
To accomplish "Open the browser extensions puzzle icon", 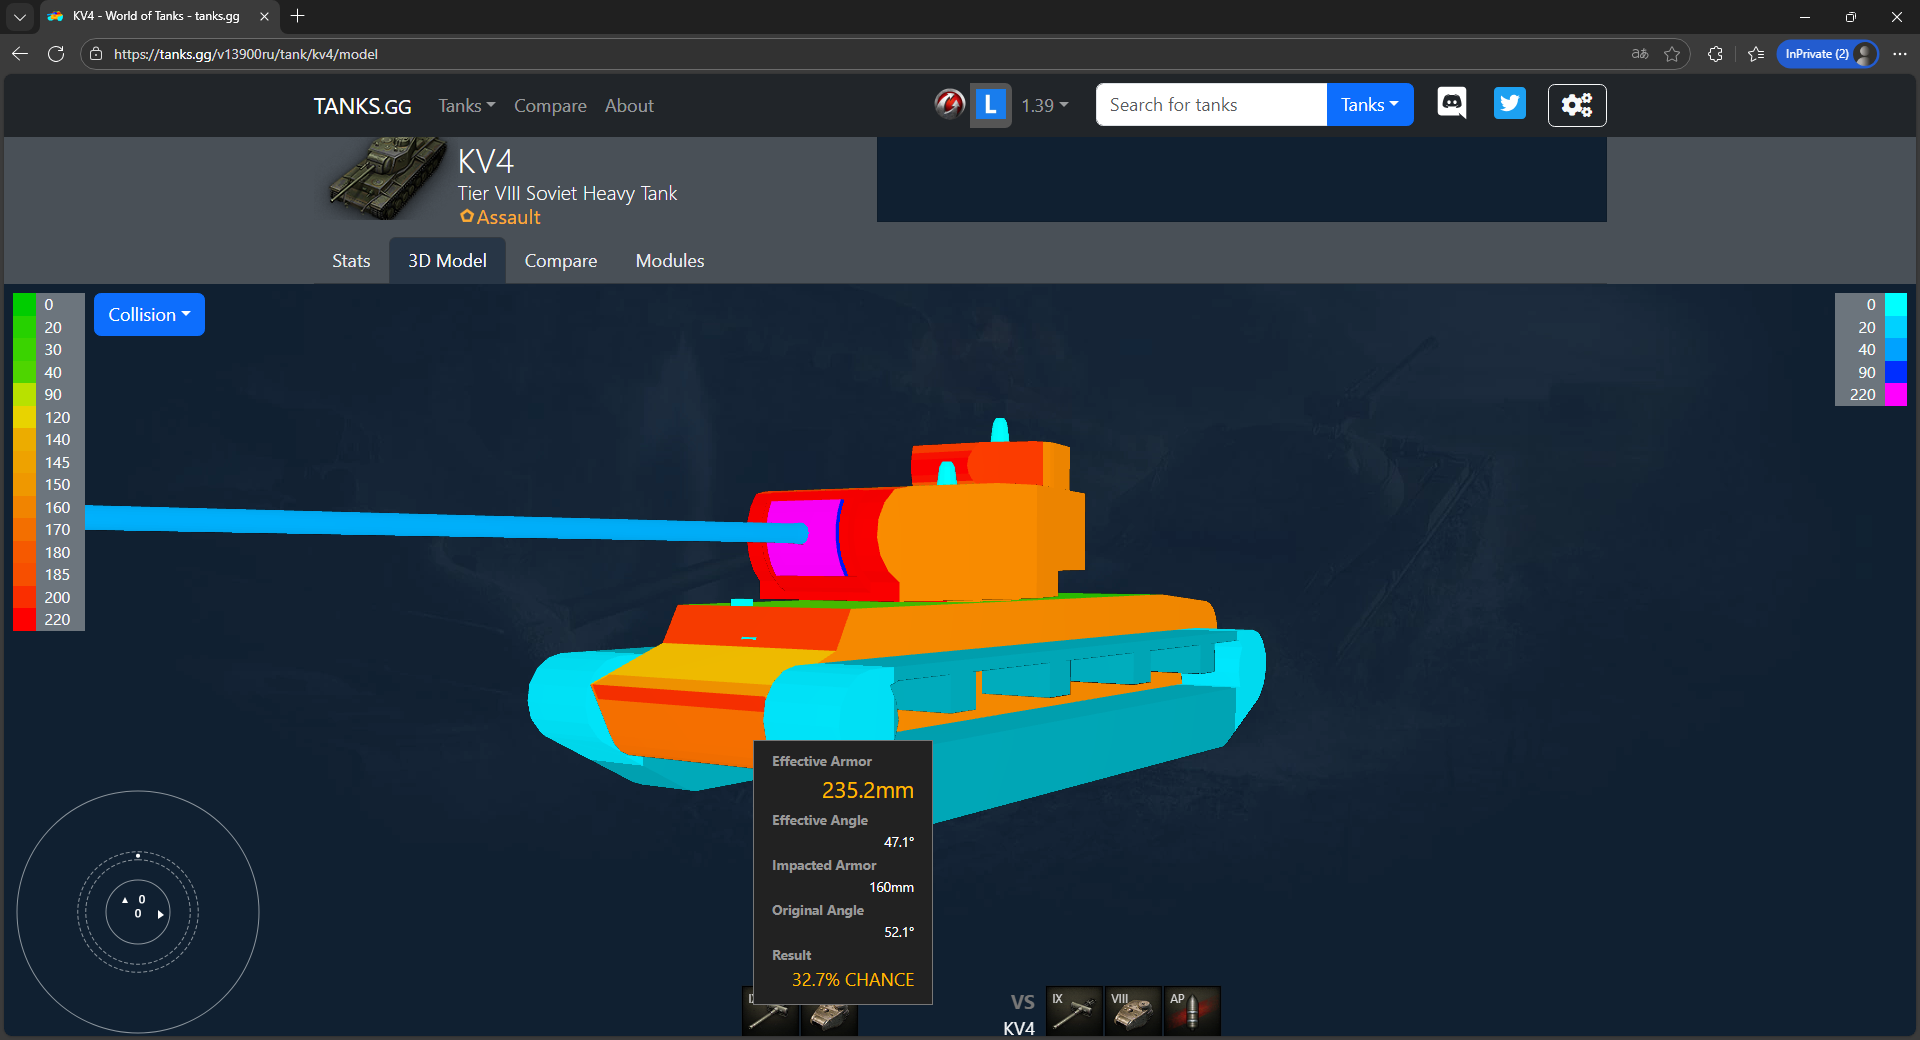I will pyautogui.click(x=1715, y=54).
